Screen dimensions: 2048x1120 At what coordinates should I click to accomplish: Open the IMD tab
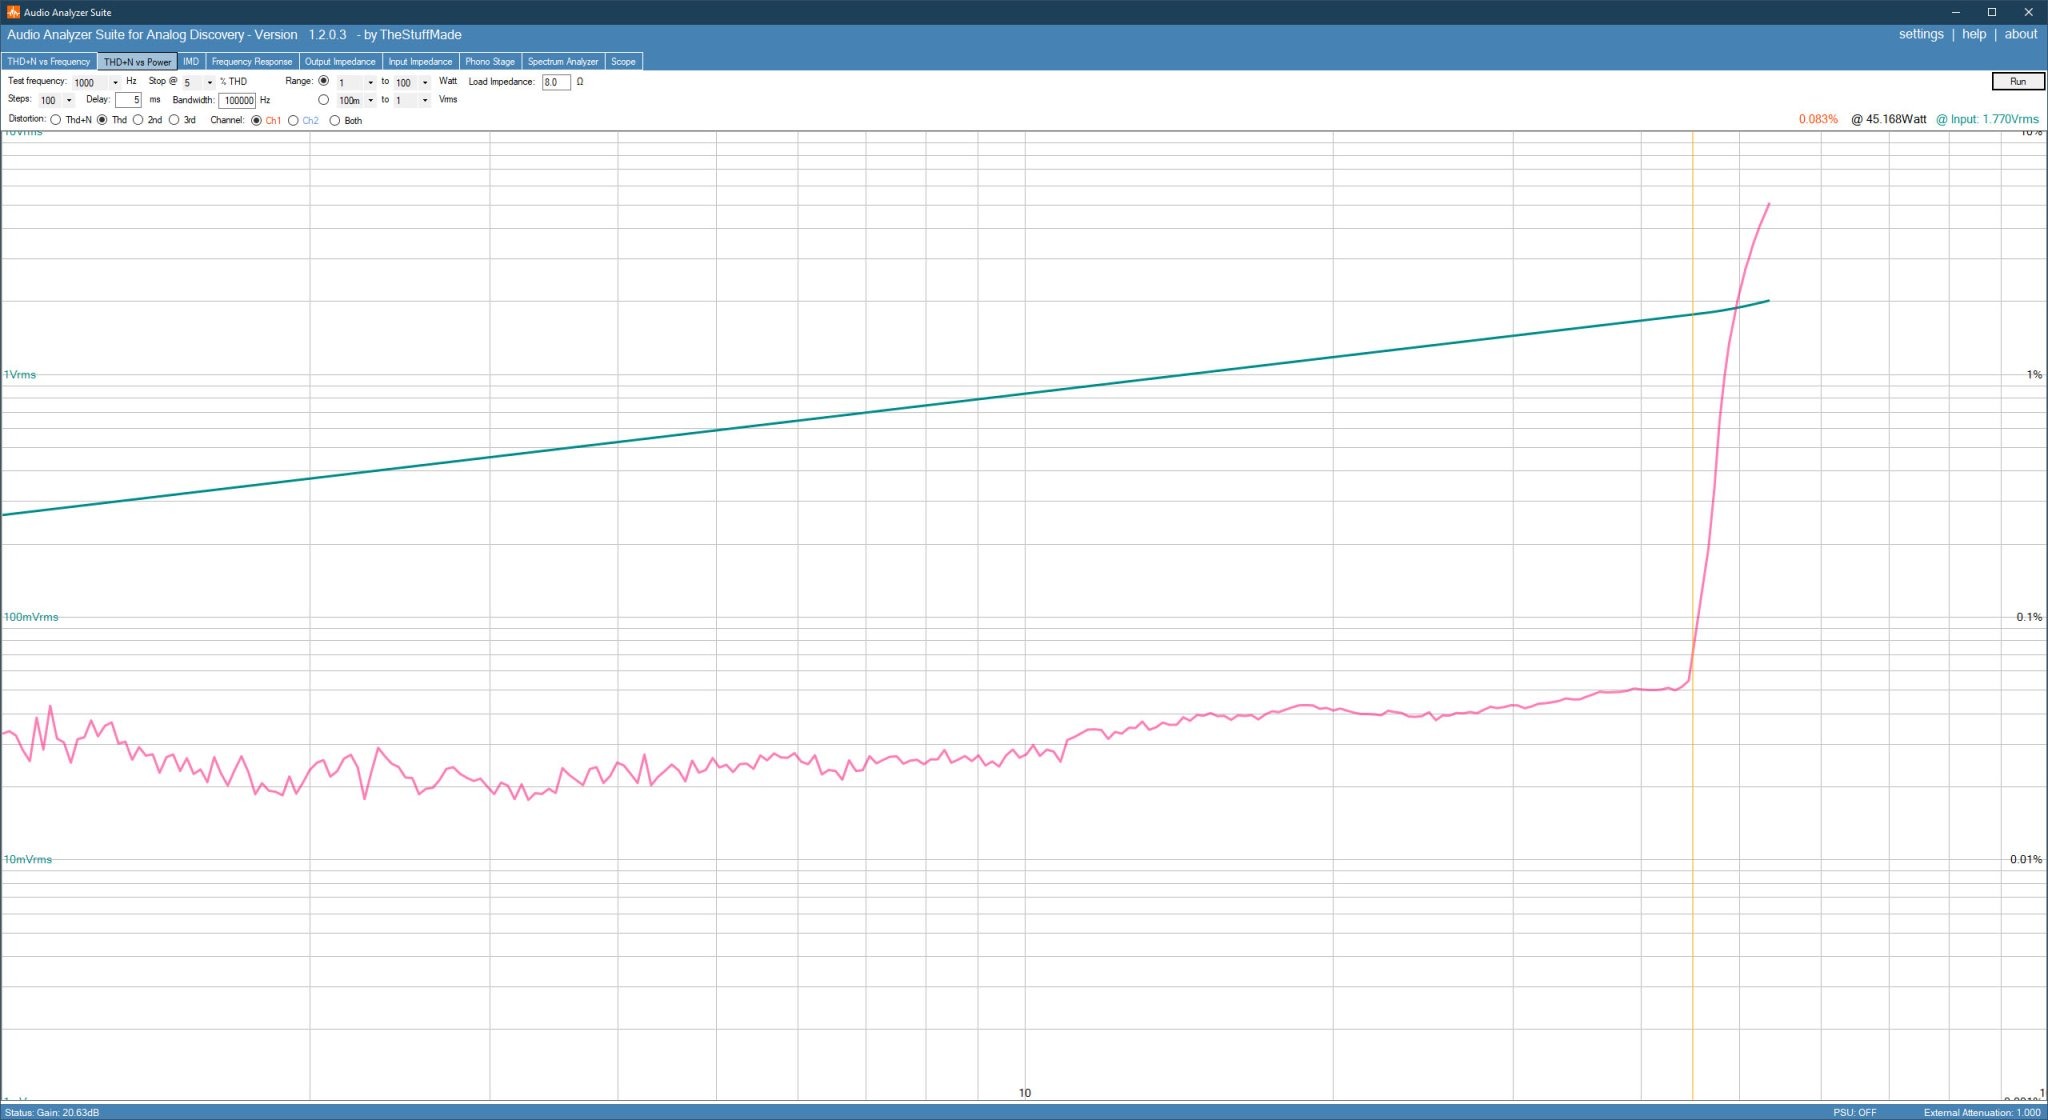pyautogui.click(x=191, y=62)
